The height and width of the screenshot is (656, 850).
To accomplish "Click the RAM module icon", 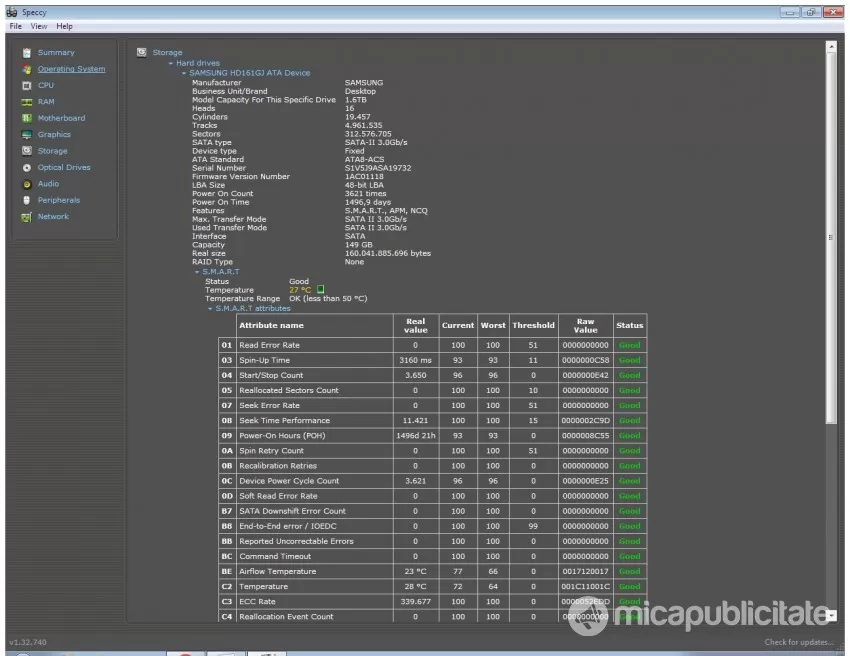I will pos(27,102).
